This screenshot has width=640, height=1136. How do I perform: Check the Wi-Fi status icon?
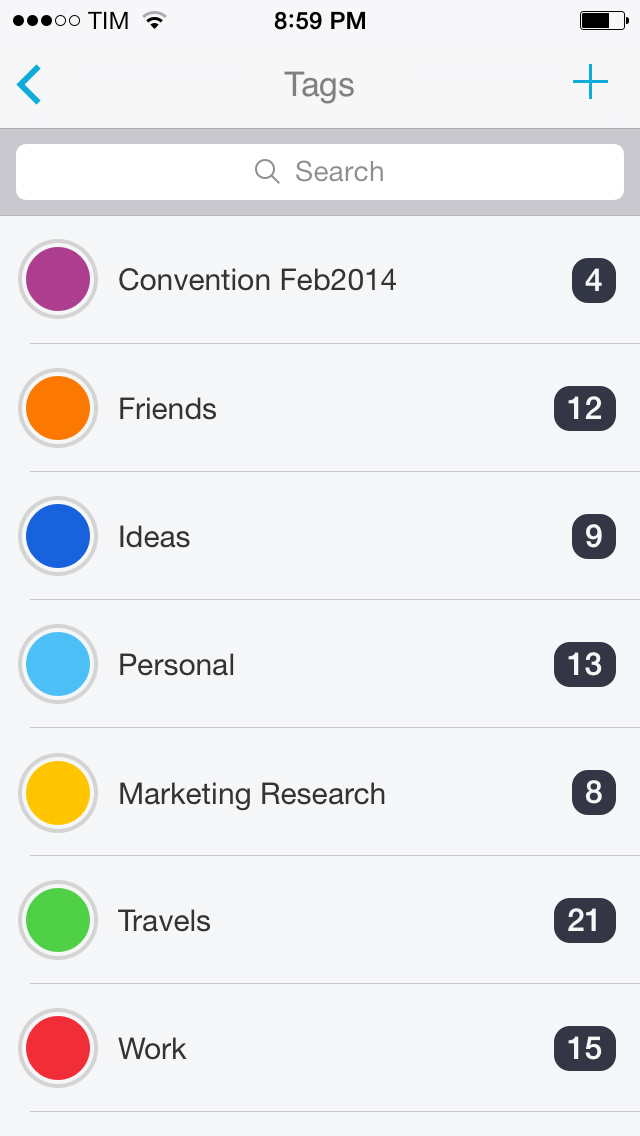click(154, 21)
